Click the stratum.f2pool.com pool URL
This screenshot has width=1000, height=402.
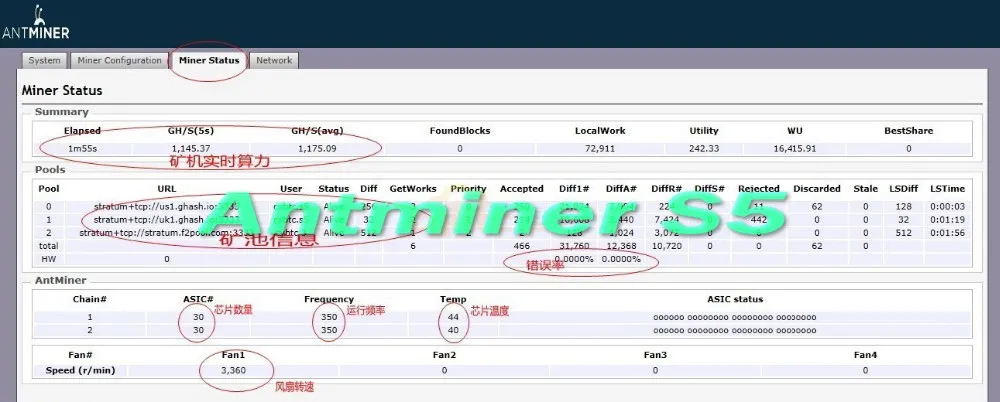tap(166, 233)
